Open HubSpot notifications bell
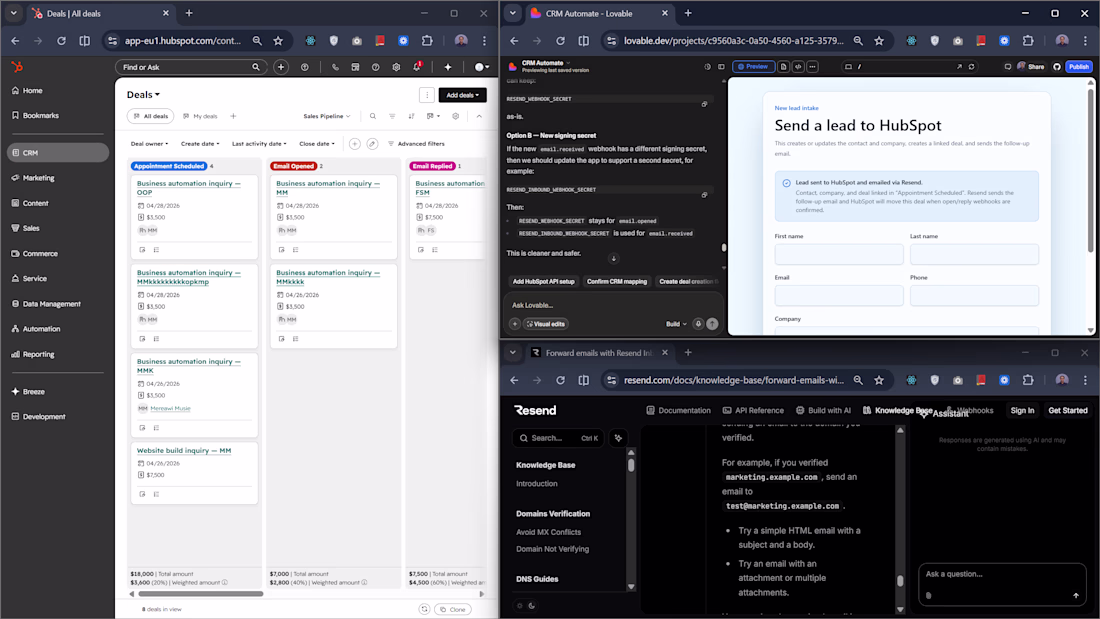 click(x=417, y=67)
